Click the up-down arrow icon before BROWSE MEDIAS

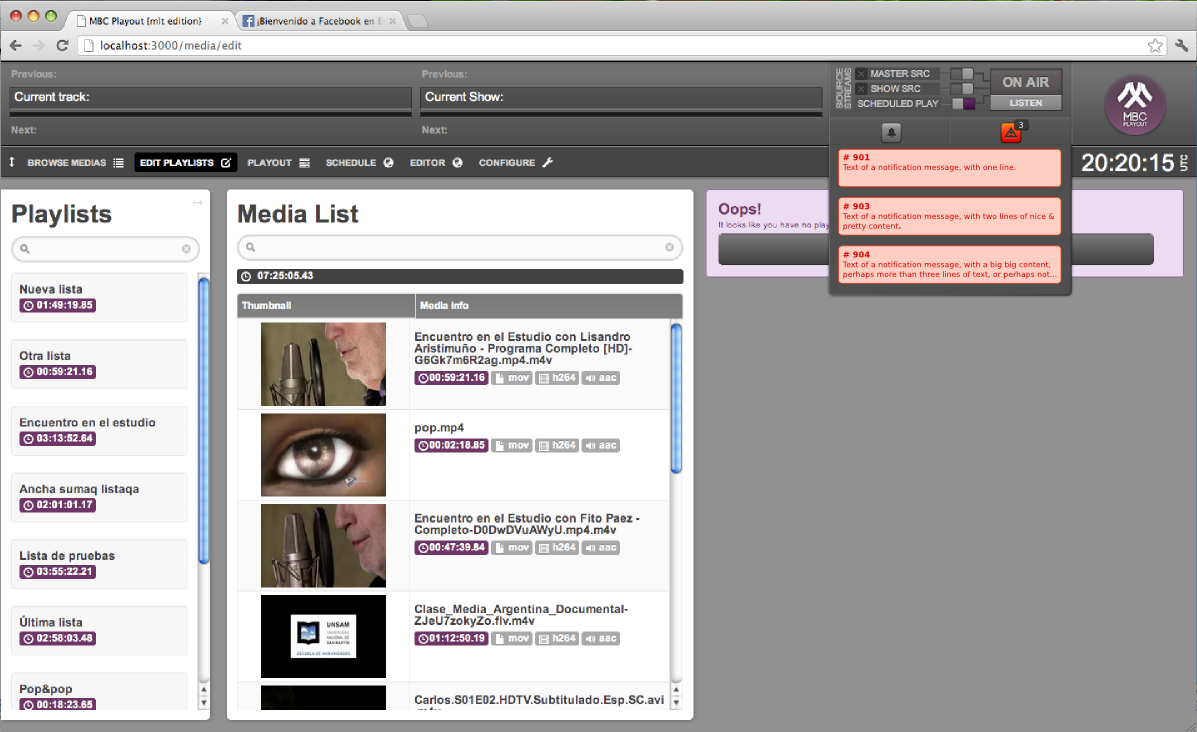(12, 163)
